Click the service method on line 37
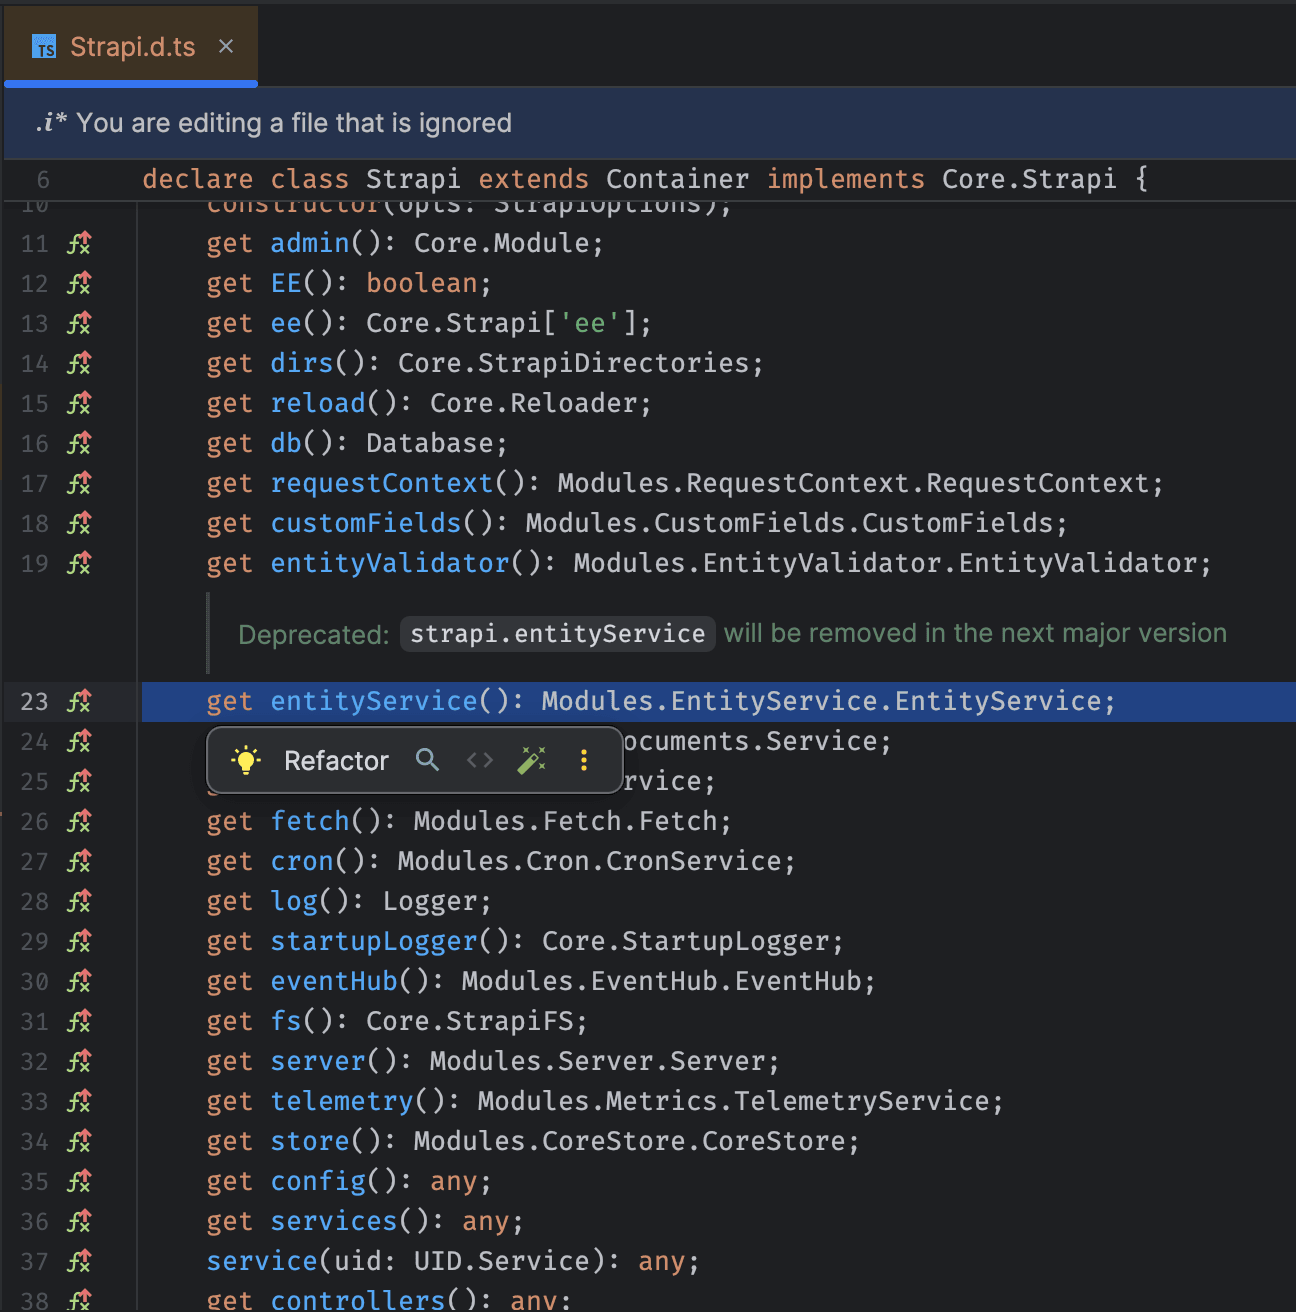Image resolution: width=1296 pixels, height=1312 pixels. coord(262,1261)
